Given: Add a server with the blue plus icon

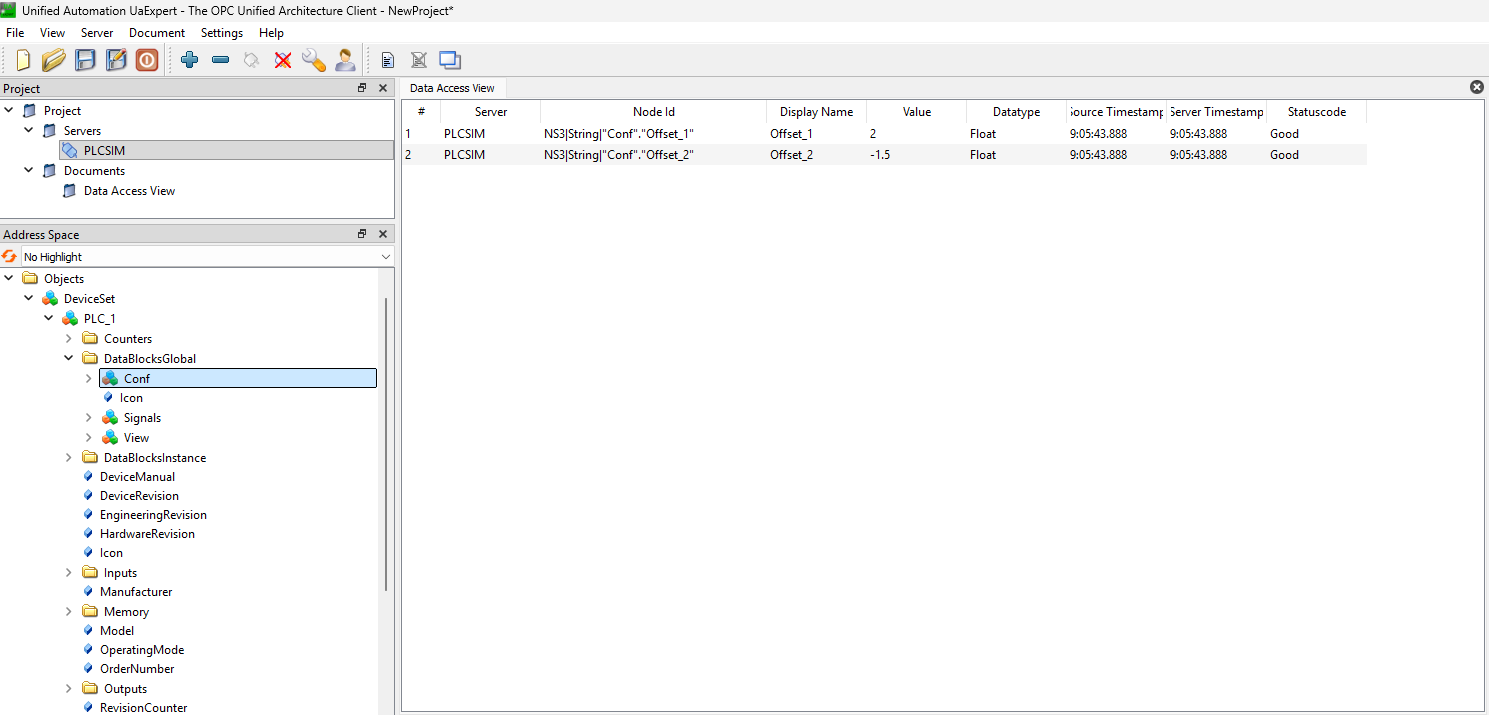Looking at the screenshot, I should [189, 60].
